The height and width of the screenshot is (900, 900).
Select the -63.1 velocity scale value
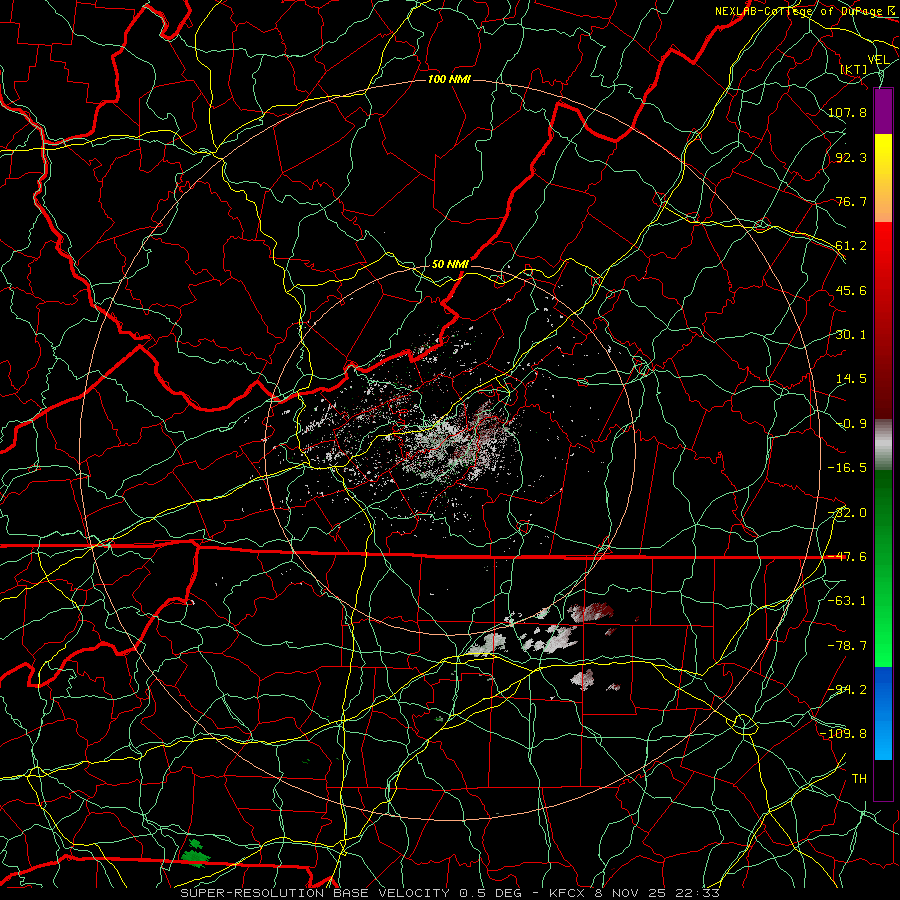tap(847, 601)
